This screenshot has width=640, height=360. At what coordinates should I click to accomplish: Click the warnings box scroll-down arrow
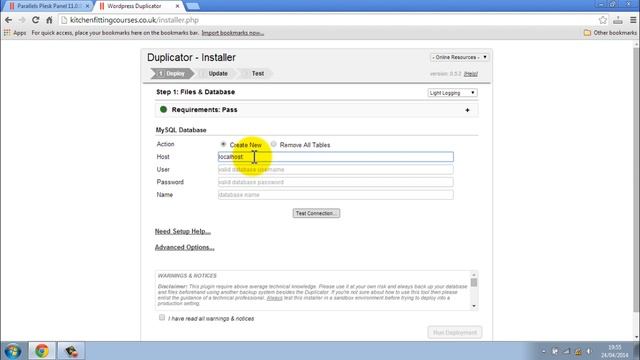[x=474, y=306]
